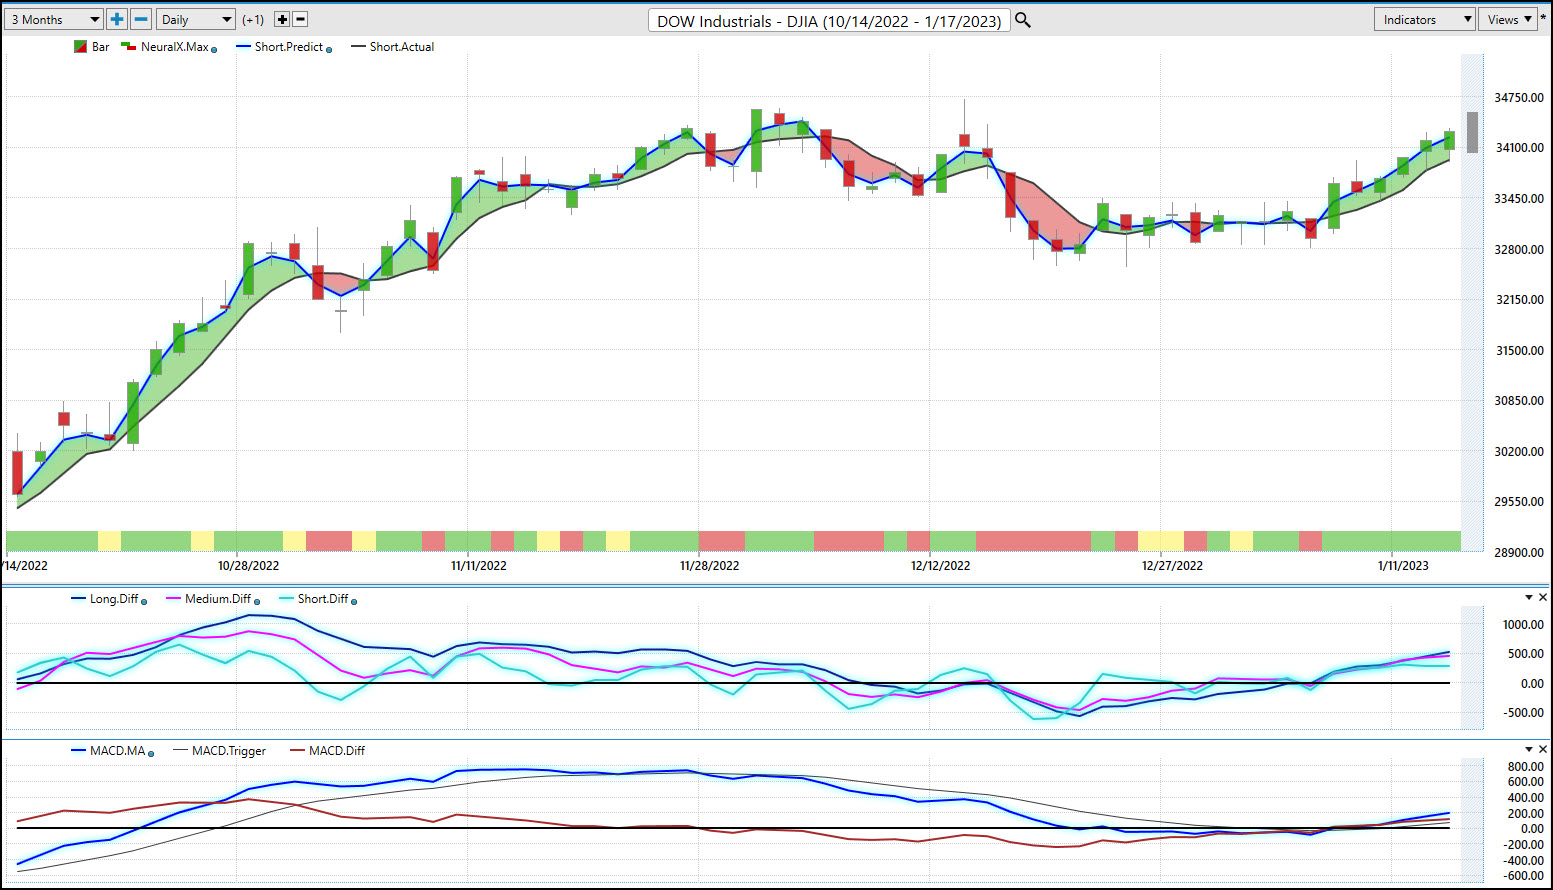Click the (+1) forecast offset label
The width and height of the screenshot is (1553, 890).
253,20
